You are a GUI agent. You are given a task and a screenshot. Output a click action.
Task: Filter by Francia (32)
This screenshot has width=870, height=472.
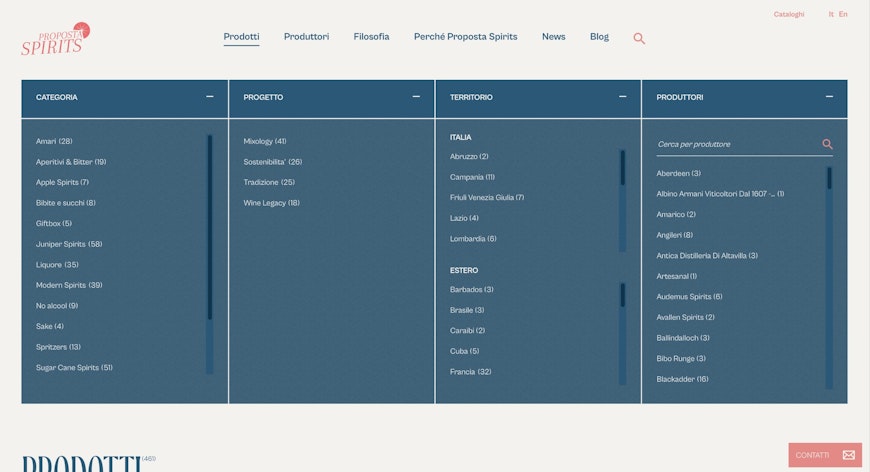pyautogui.click(x=471, y=372)
